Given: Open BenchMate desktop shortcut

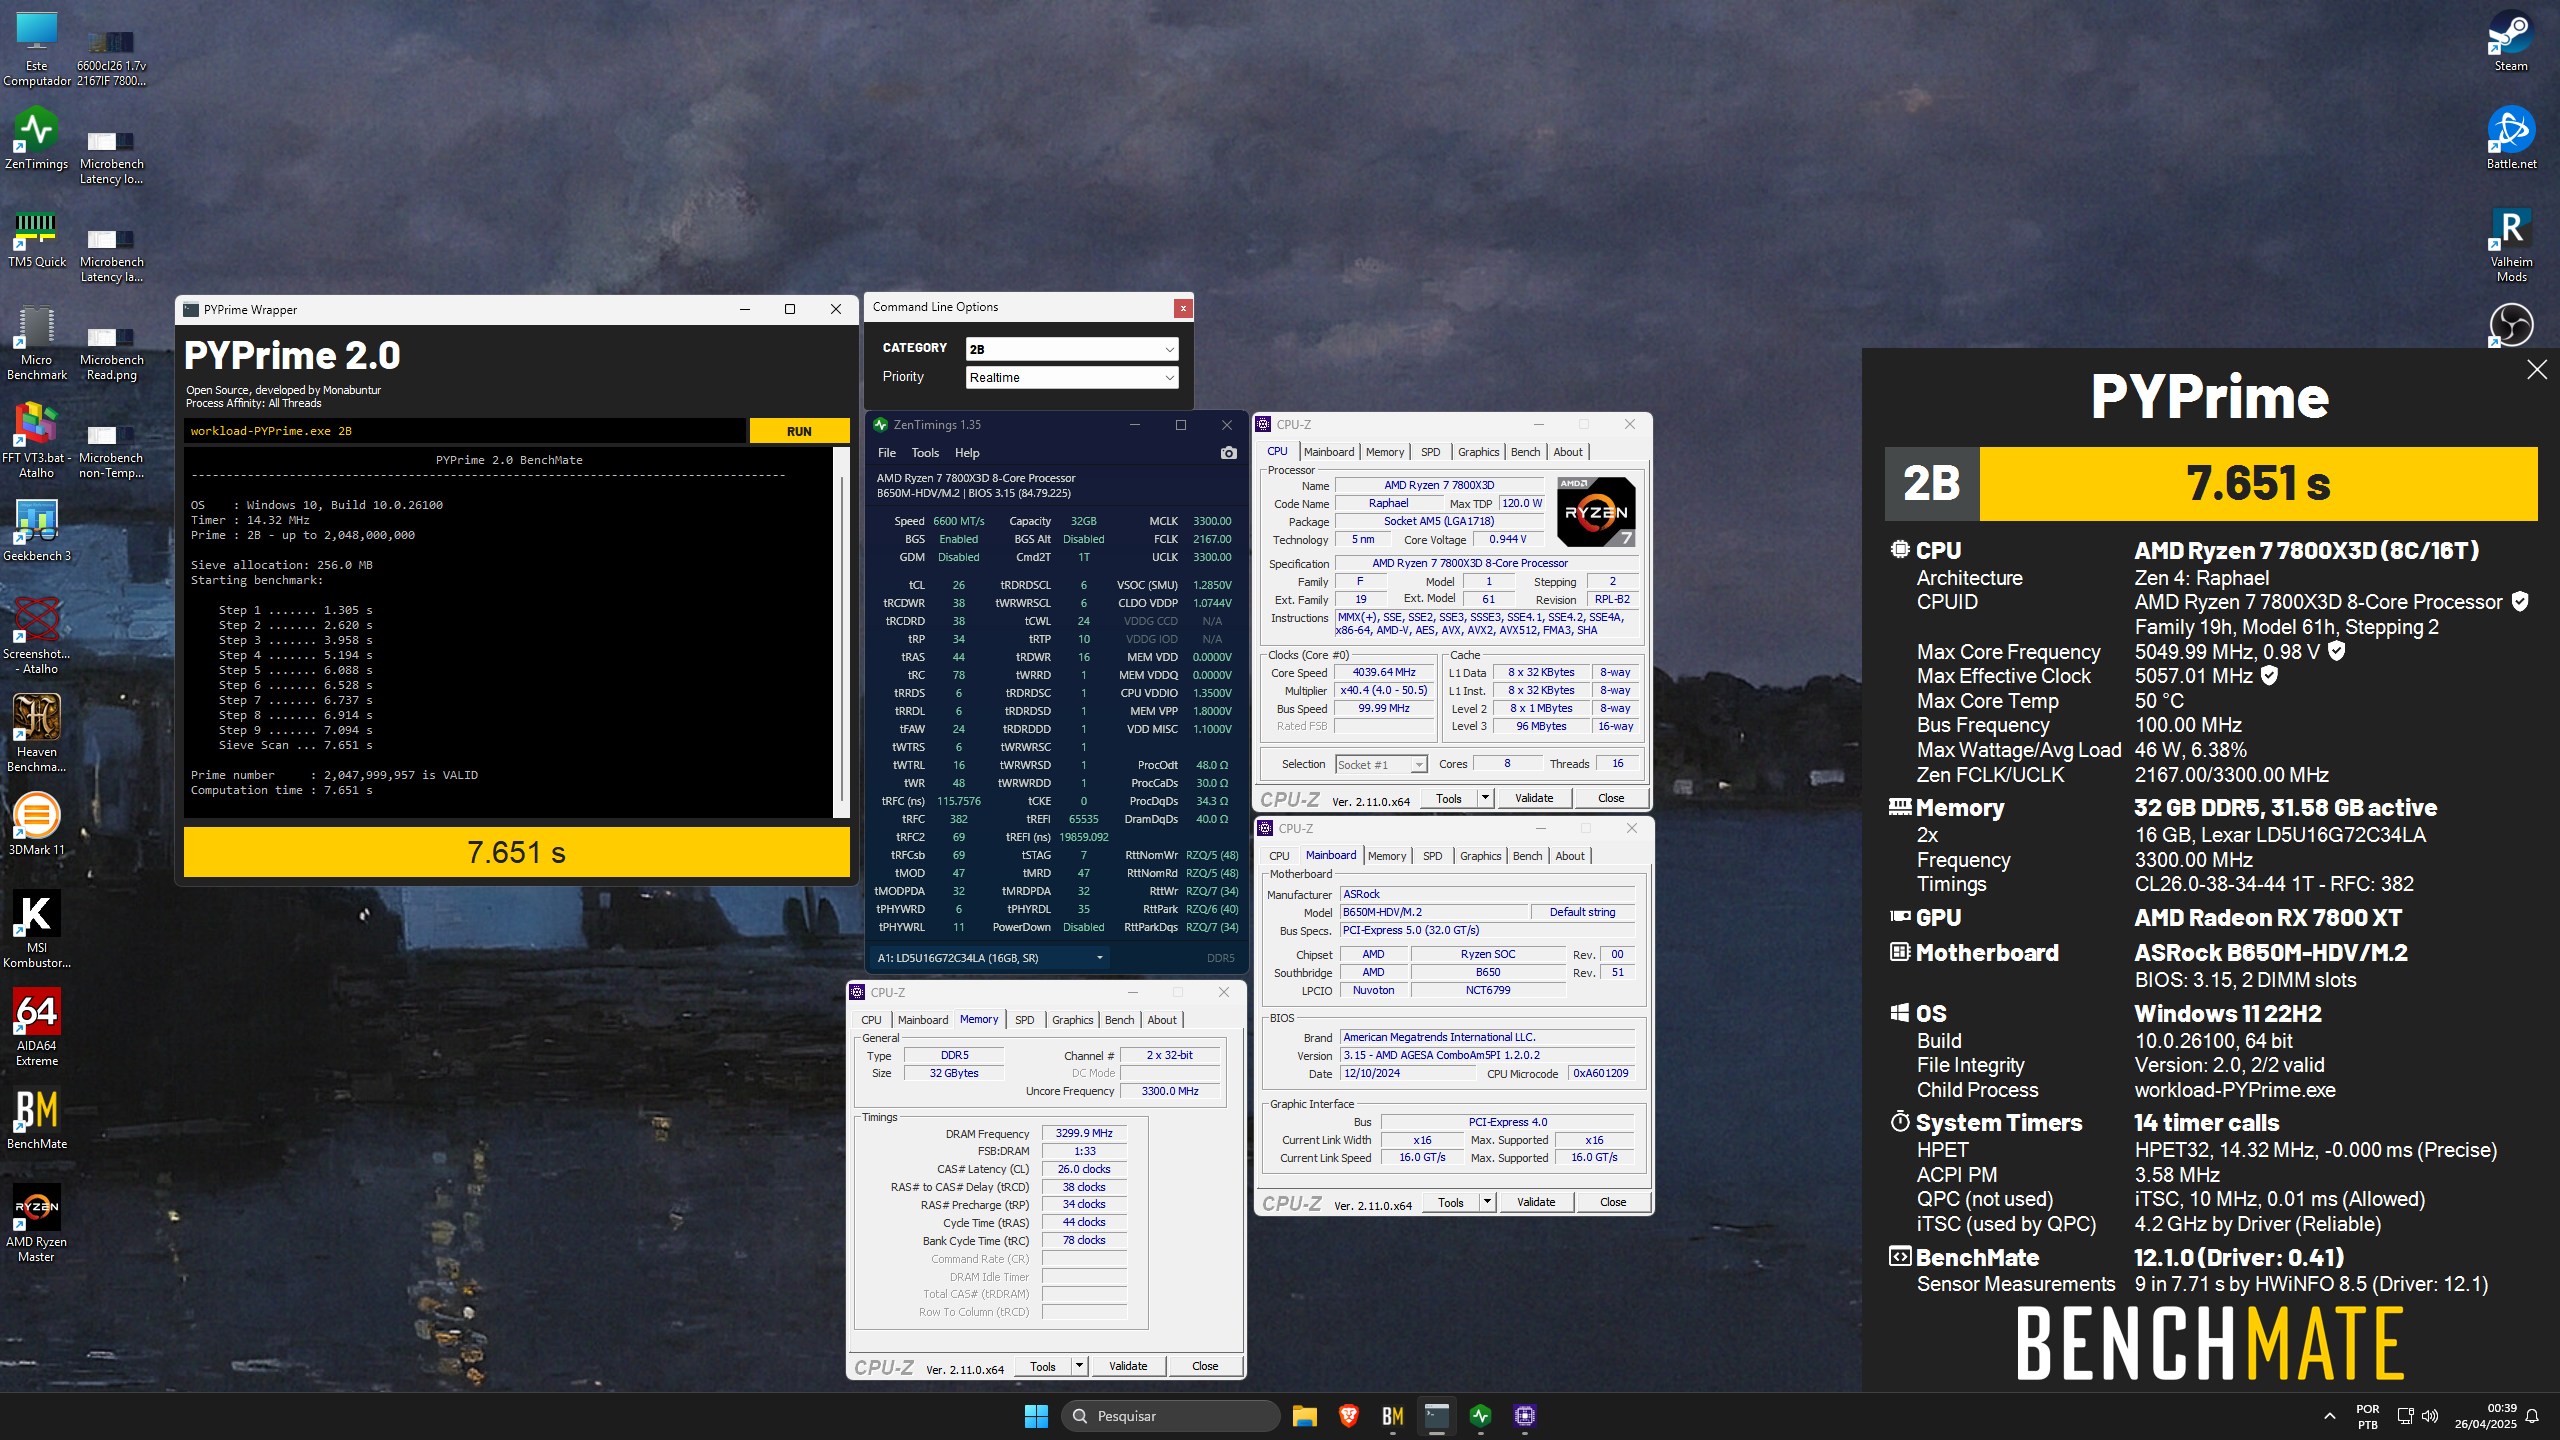Looking at the screenshot, I should click(37, 1119).
